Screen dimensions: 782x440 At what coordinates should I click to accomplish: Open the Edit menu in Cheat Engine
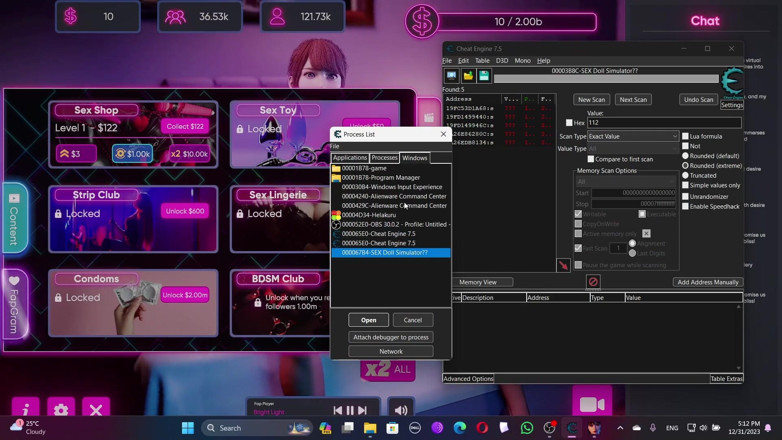463,60
